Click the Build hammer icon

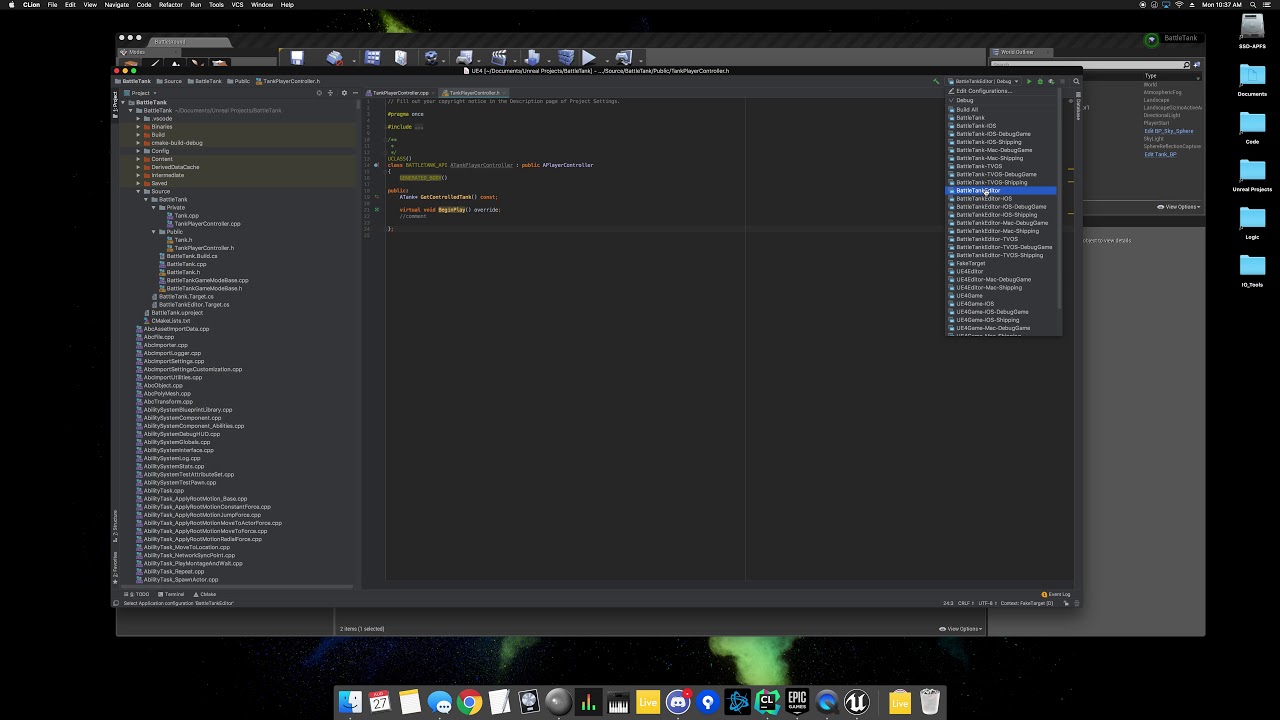[936, 81]
